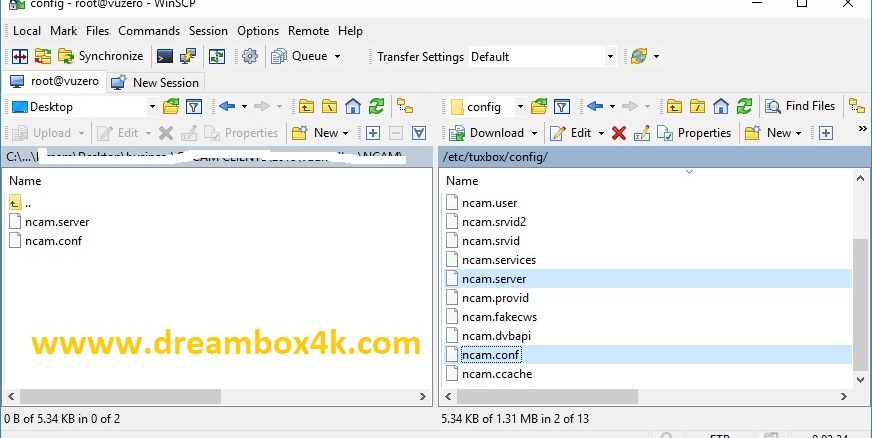Click the local parent directory icon

[x=306, y=106]
